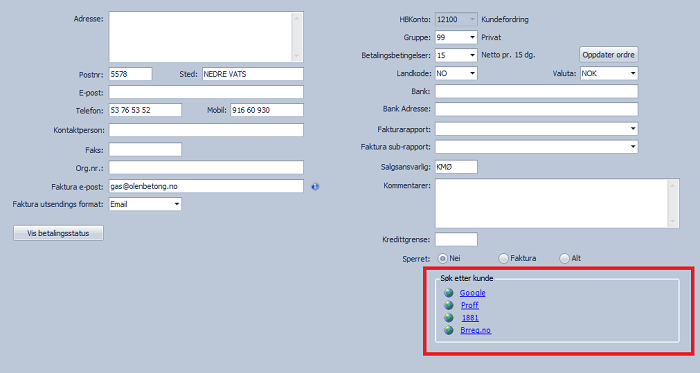Click the Faks field
Image resolution: width=700 pixels, height=373 pixels.
click(x=145, y=149)
